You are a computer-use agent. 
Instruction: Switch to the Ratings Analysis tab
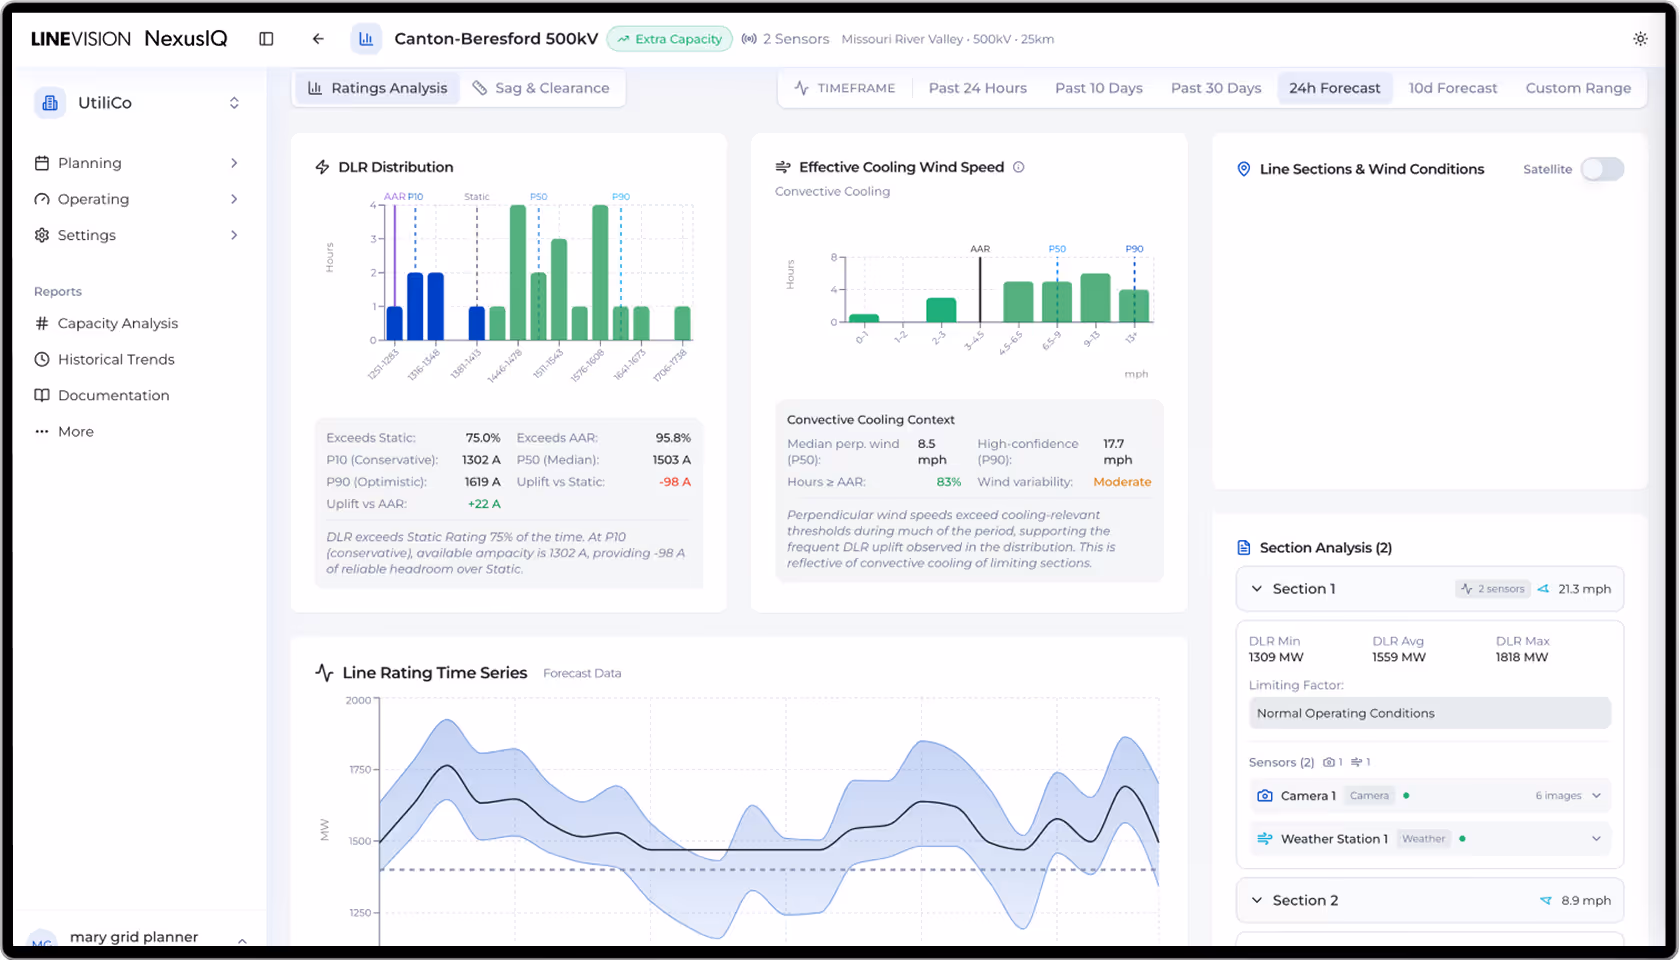click(x=378, y=88)
